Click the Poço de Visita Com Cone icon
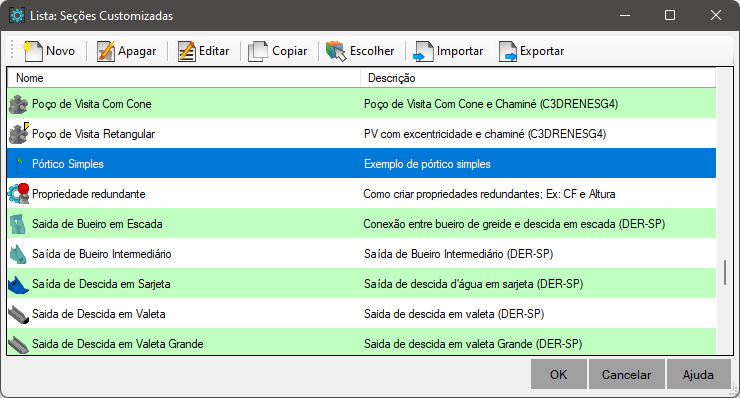Viewport: 740px width, 398px height. click(x=18, y=104)
